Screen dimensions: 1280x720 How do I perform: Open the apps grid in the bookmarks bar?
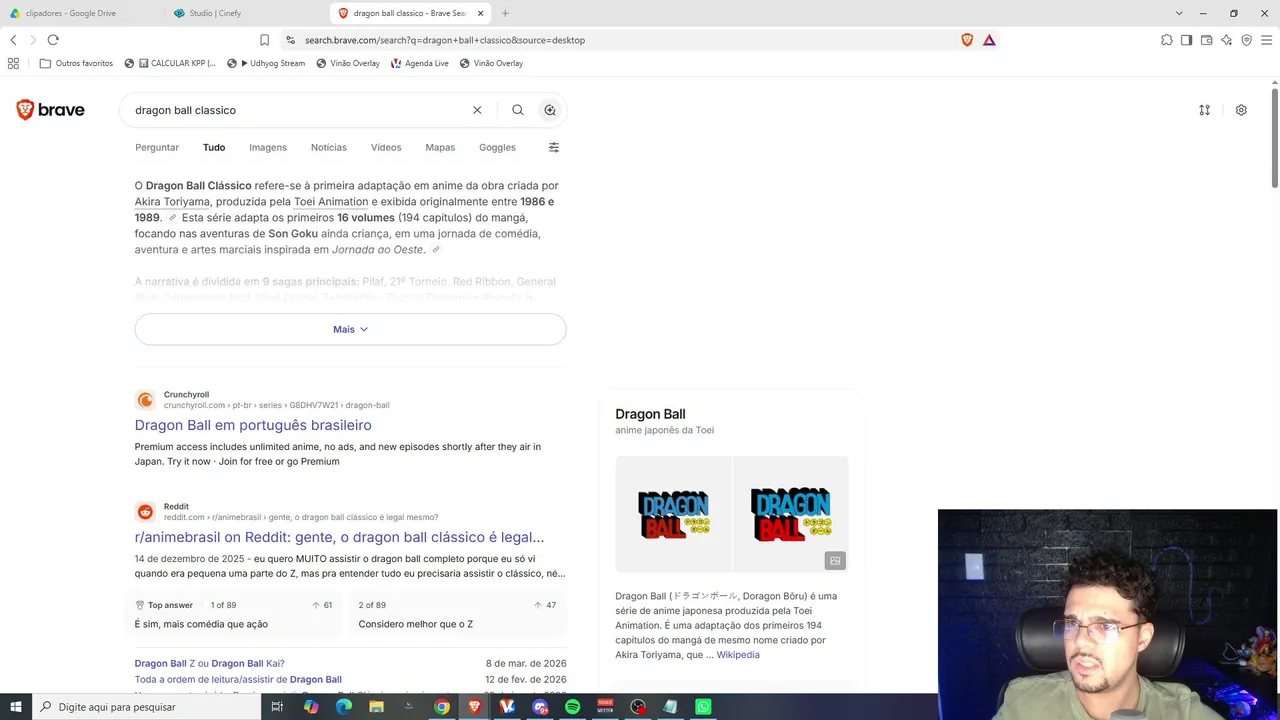(13, 63)
